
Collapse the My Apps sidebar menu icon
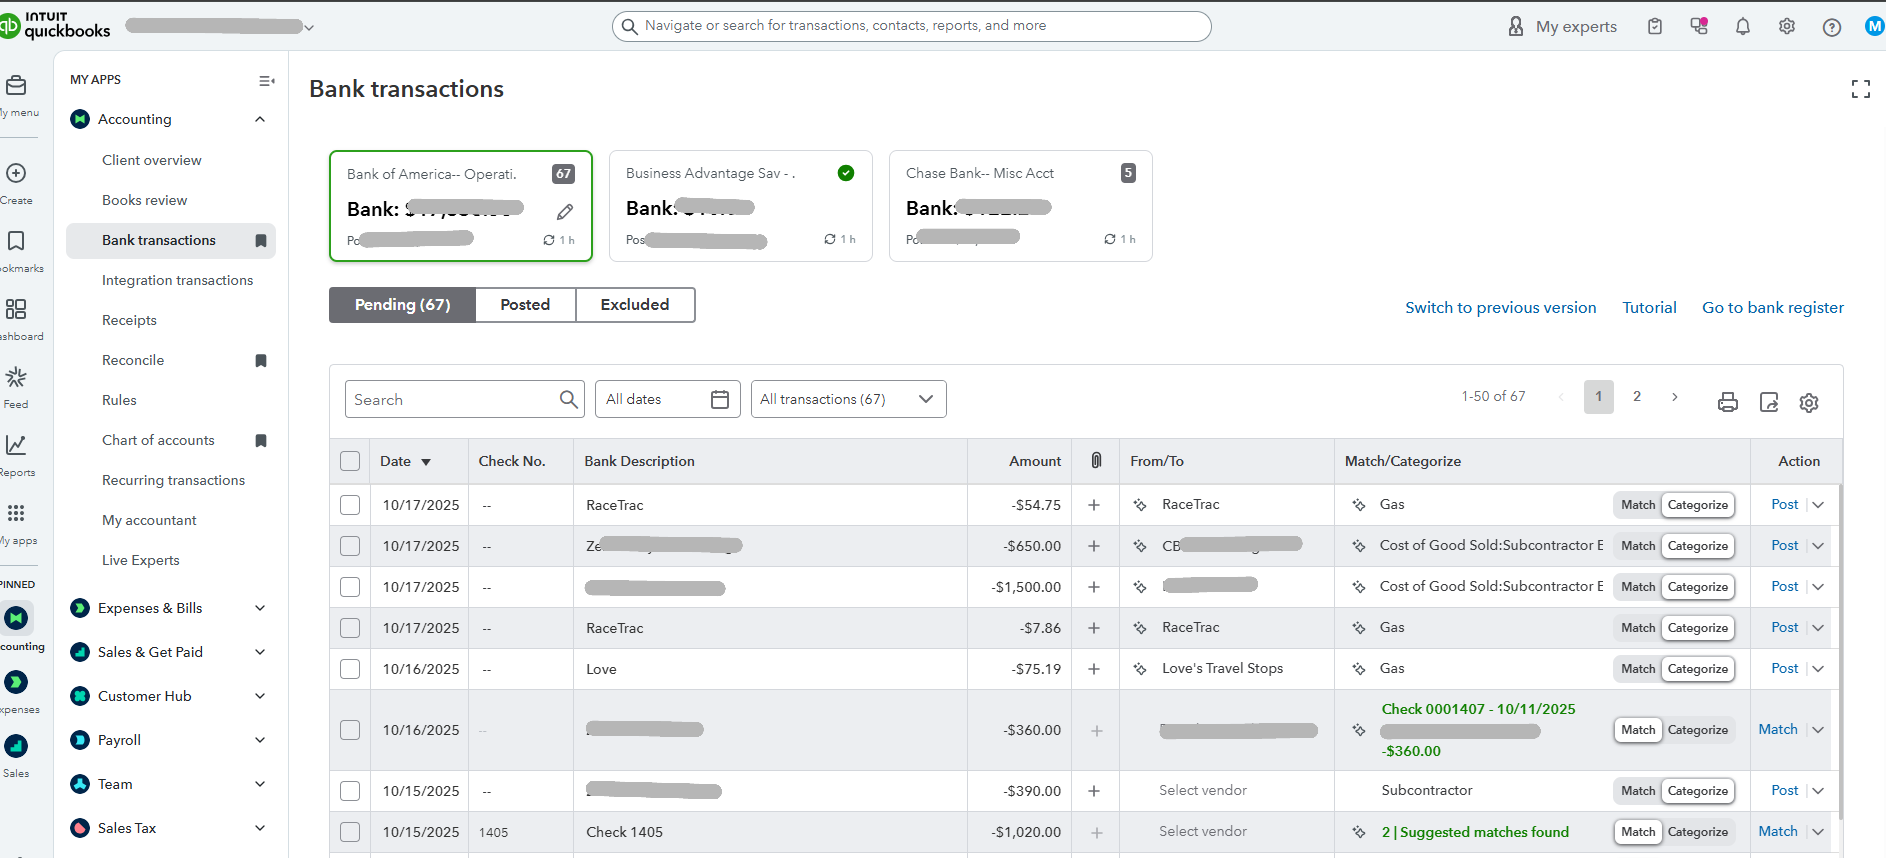click(x=266, y=81)
